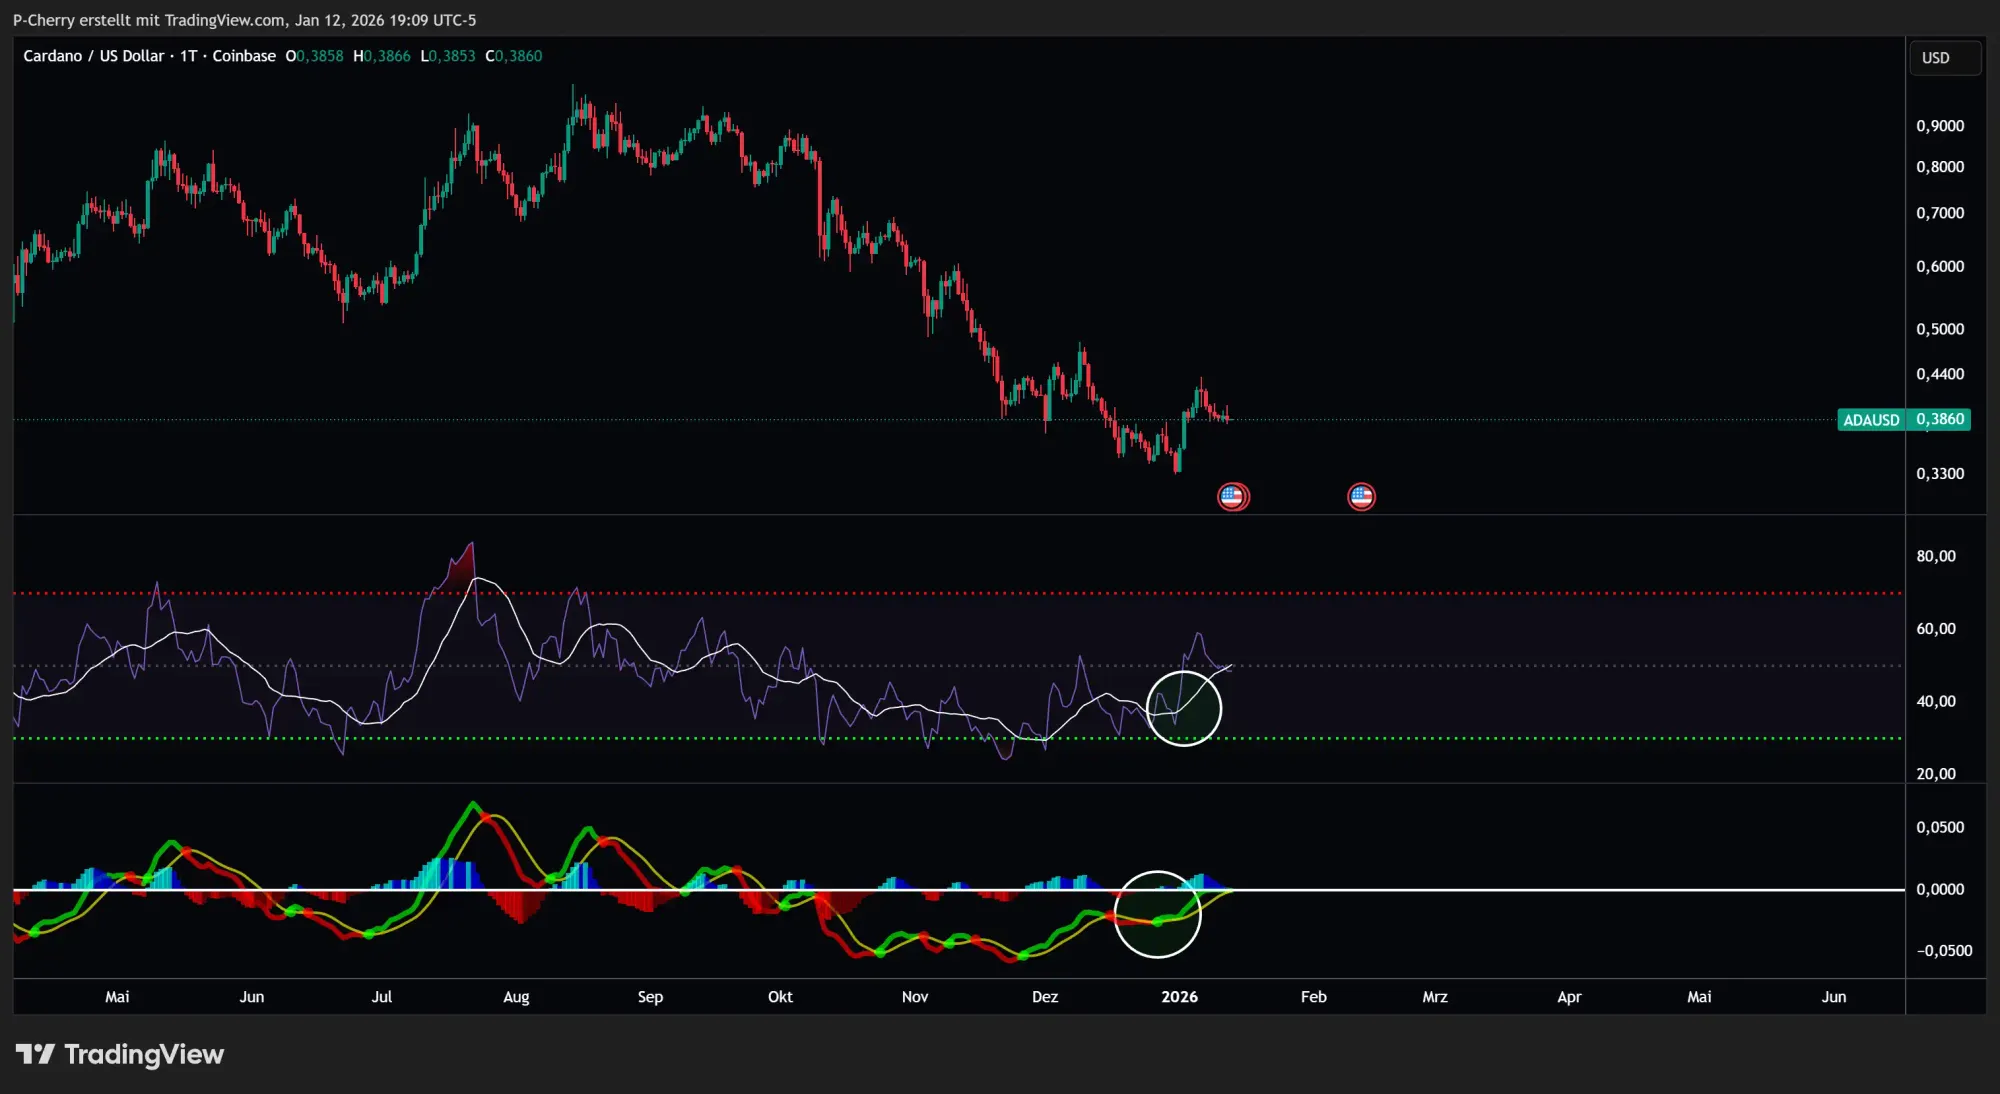Click the Coinbase exchange name in the legend

coord(245,56)
